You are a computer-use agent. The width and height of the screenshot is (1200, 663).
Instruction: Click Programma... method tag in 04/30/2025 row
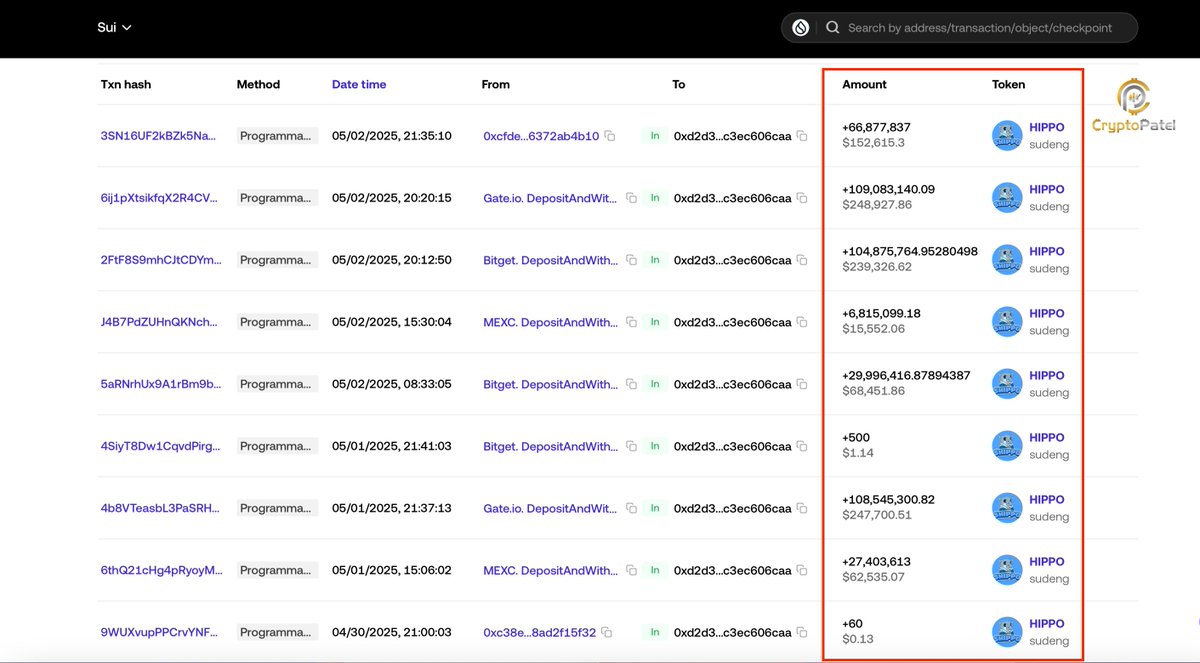click(x=277, y=632)
